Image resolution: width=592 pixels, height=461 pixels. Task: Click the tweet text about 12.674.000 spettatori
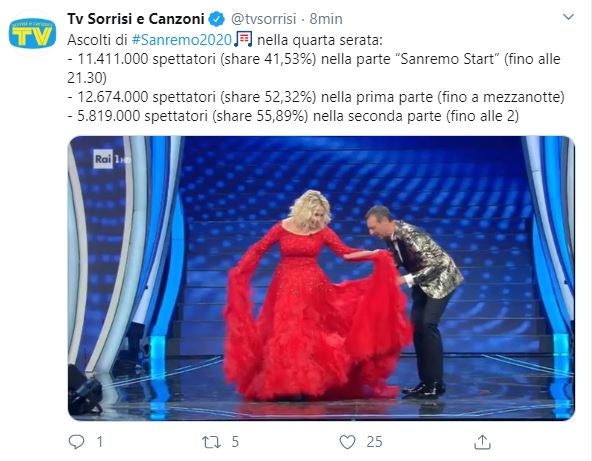[316, 97]
